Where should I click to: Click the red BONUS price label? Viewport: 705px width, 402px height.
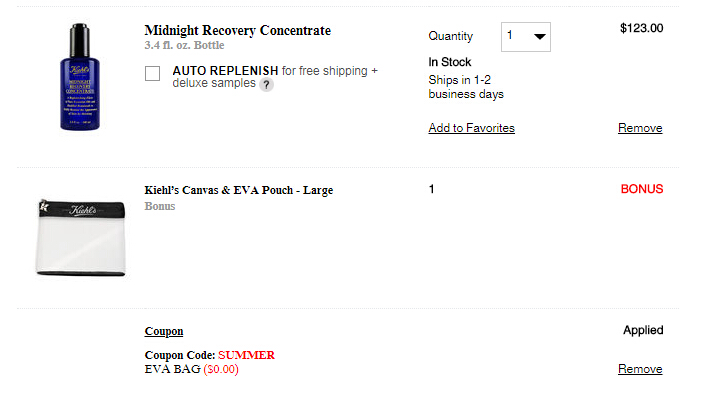pyautogui.click(x=641, y=189)
